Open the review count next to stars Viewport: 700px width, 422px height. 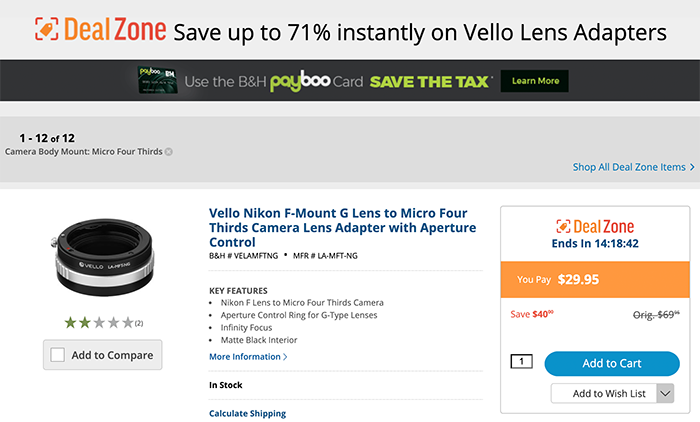pos(139,323)
